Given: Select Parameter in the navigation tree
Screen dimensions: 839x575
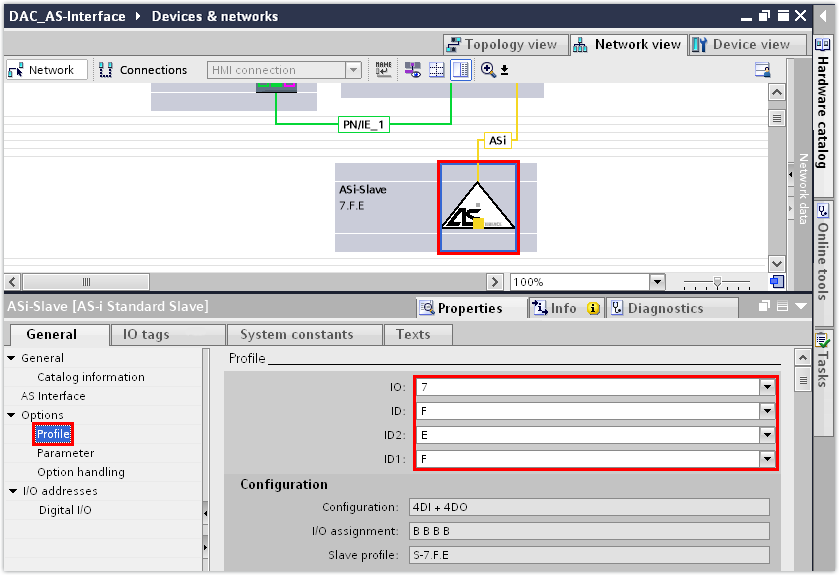Looking at the screenshot, I should tap(65, 453).
